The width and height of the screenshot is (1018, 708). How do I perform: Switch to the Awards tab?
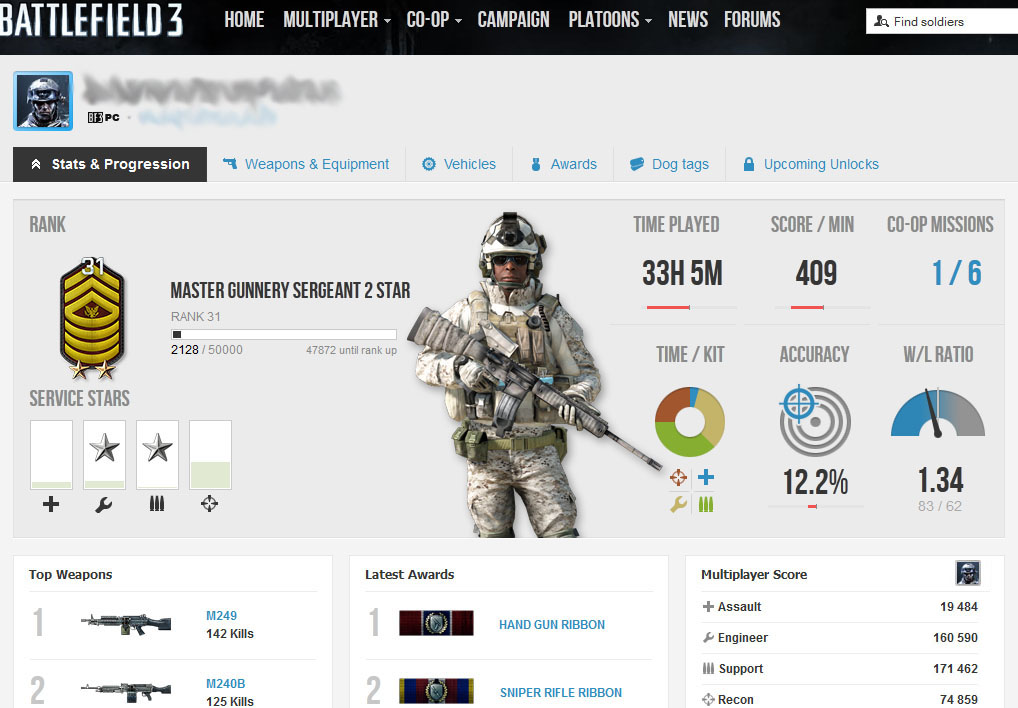click(564, 164)
